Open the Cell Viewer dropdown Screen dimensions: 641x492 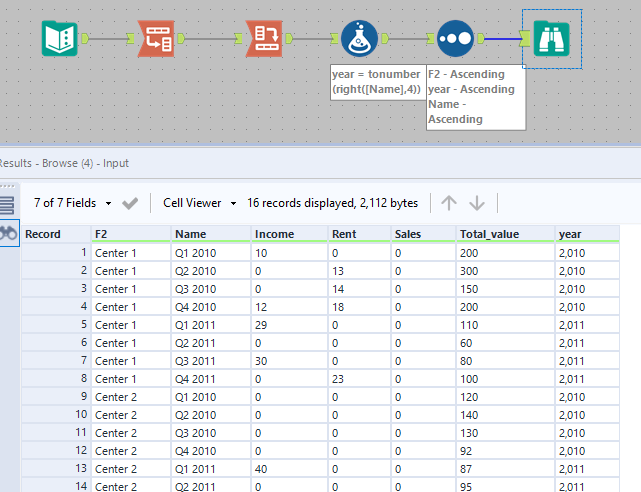(199, 203)
